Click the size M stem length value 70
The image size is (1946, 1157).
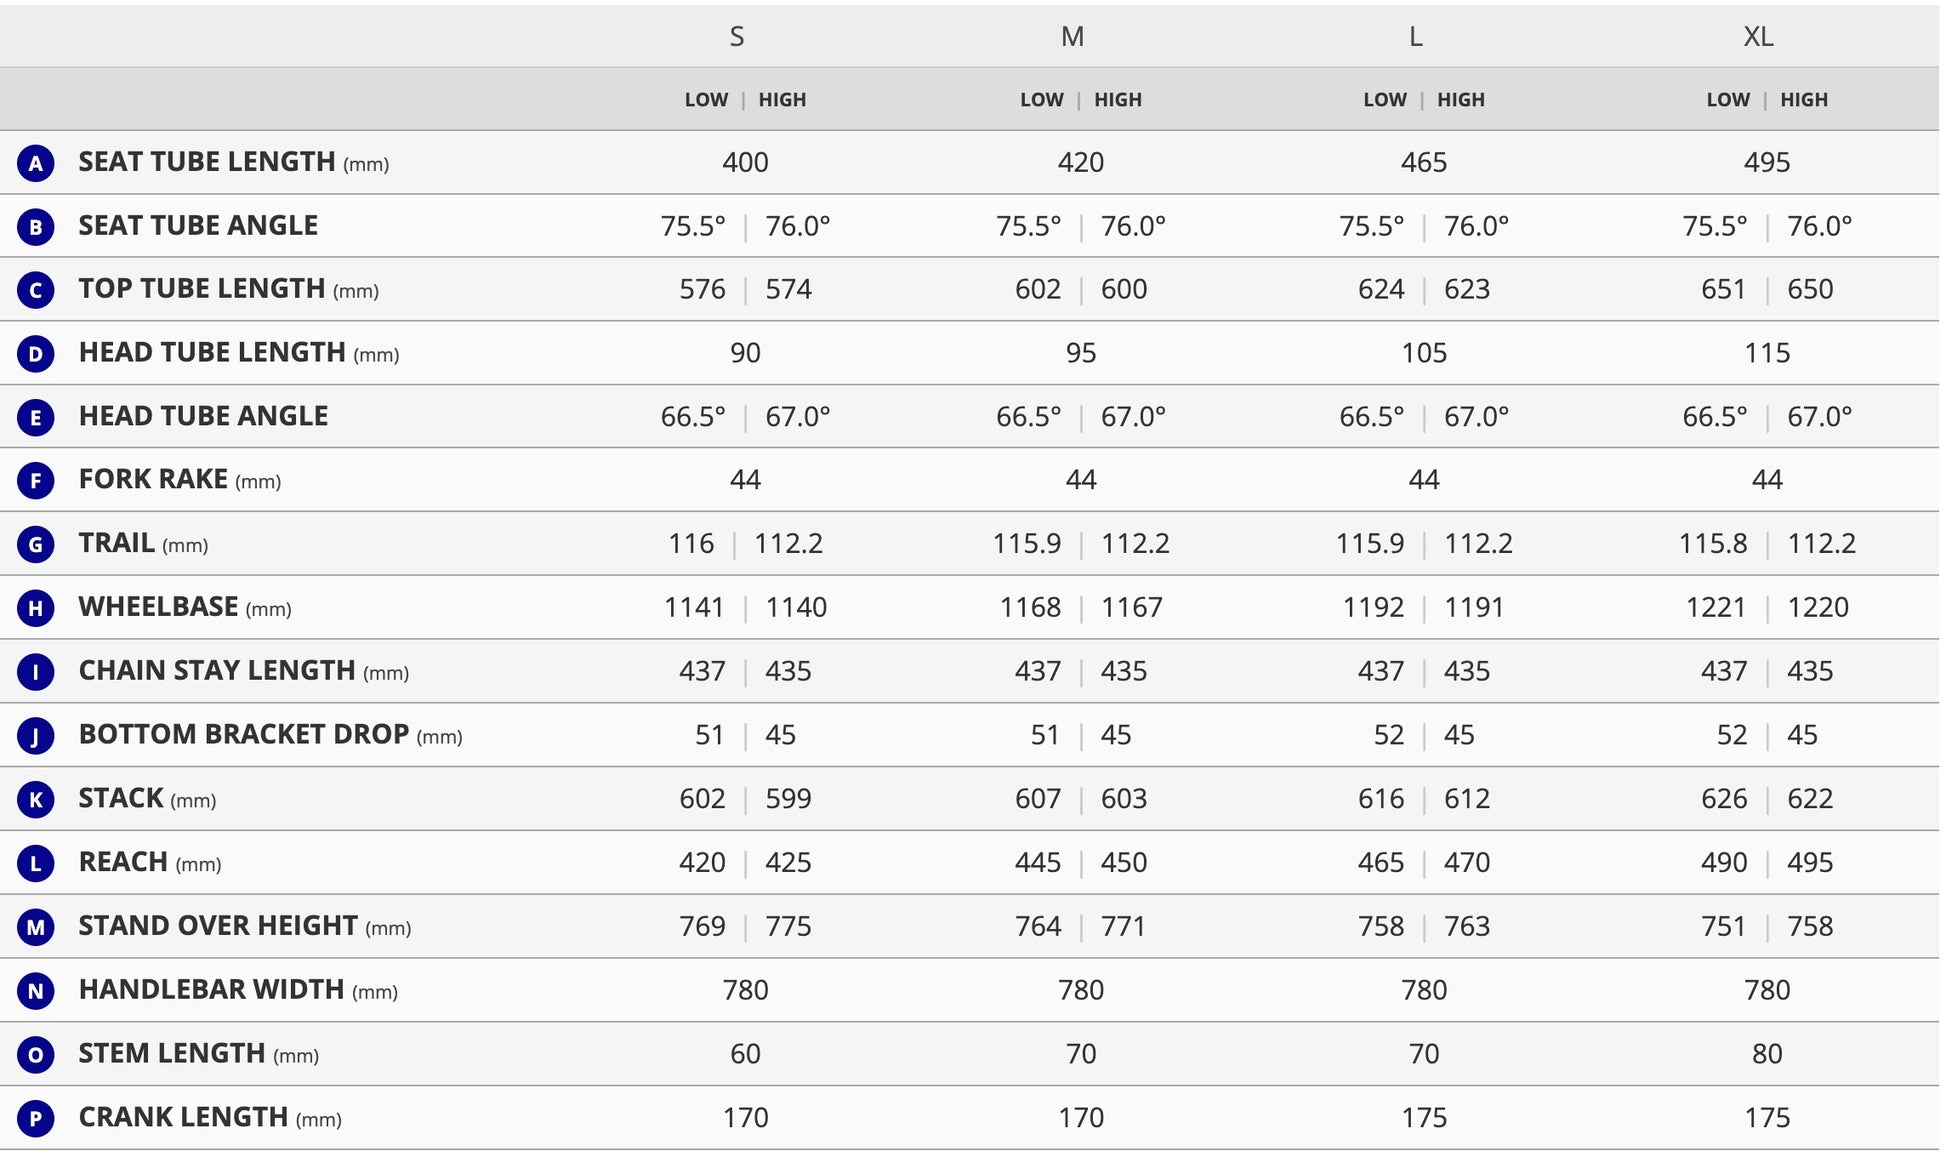coord(1081,1054)
